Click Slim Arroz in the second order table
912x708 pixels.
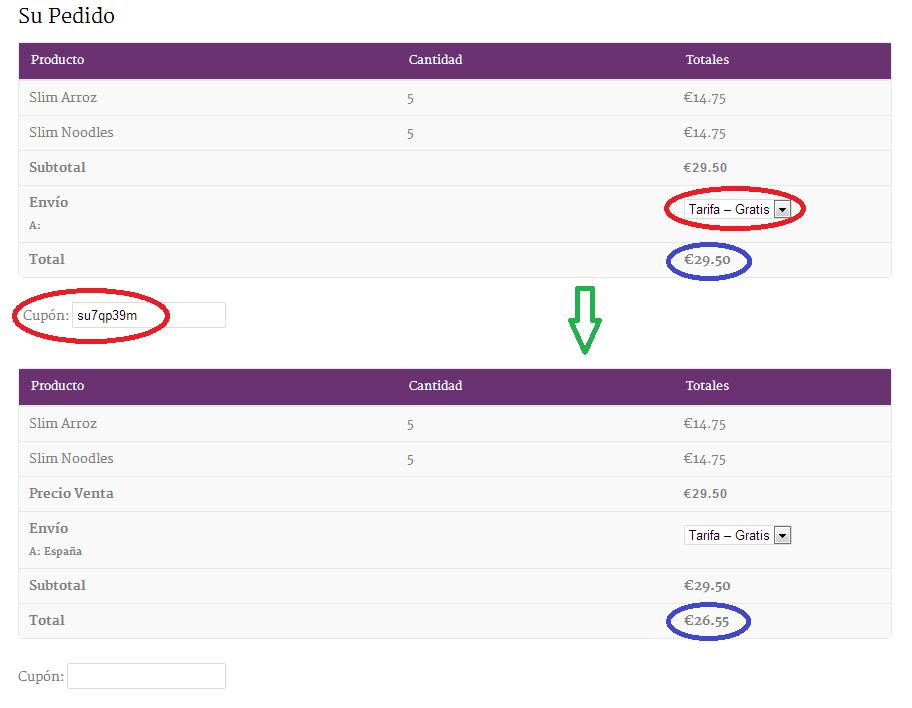point(63,424)
